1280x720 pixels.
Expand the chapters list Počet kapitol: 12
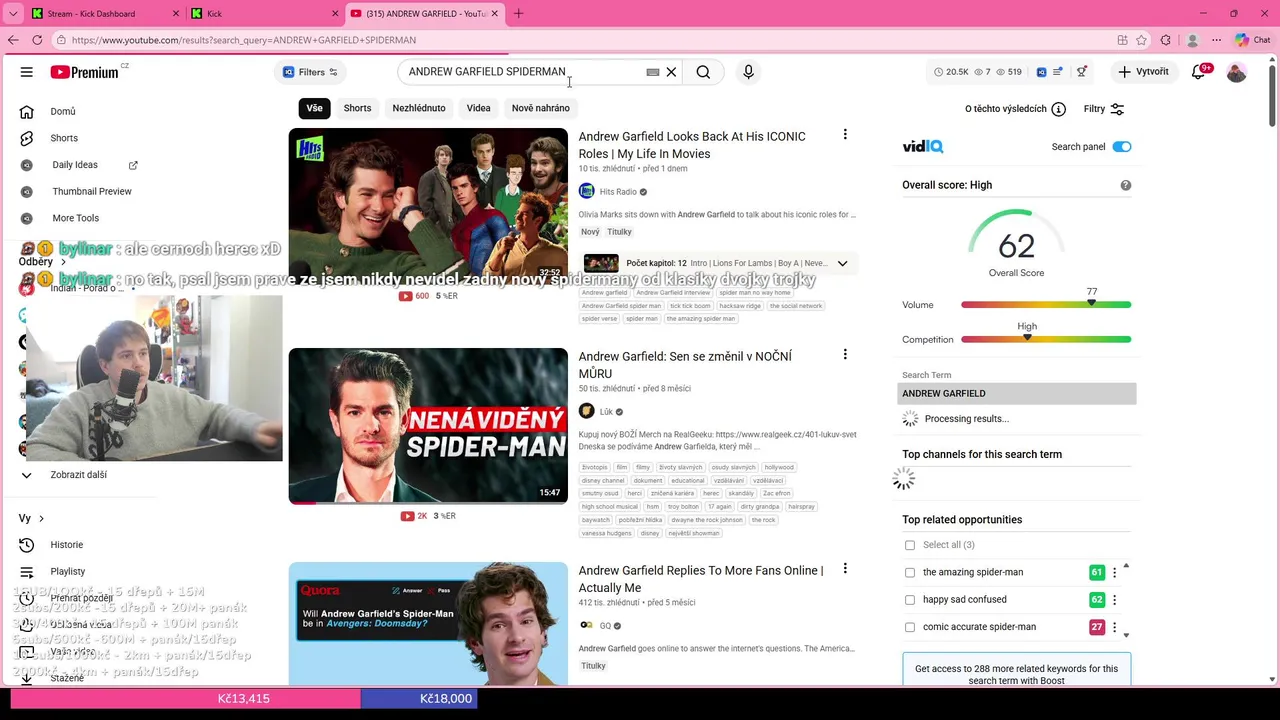click(842, 263)
